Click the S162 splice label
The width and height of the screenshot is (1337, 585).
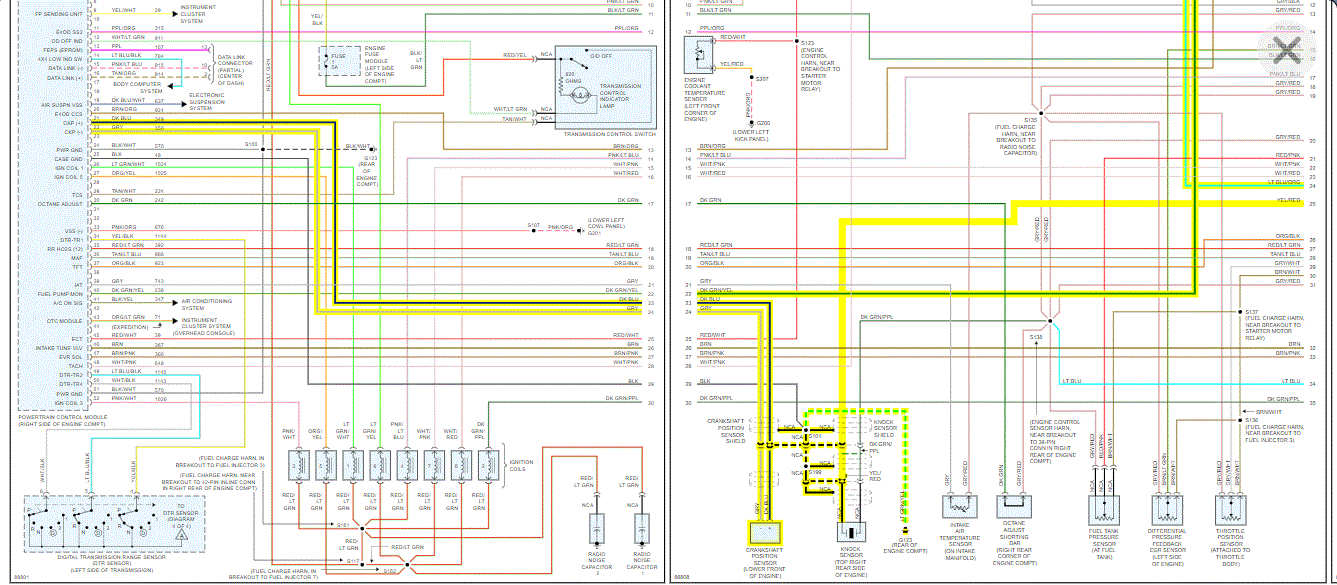388,571
